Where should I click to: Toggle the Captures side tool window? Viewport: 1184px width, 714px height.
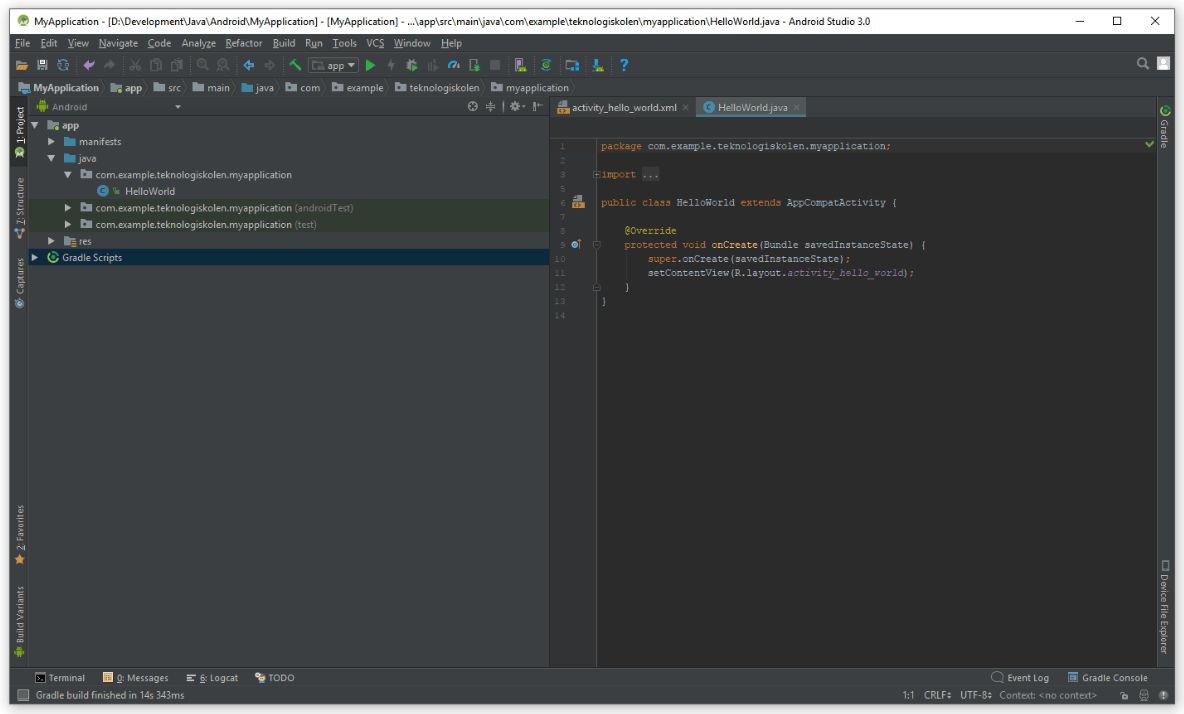tap(20, 283)
